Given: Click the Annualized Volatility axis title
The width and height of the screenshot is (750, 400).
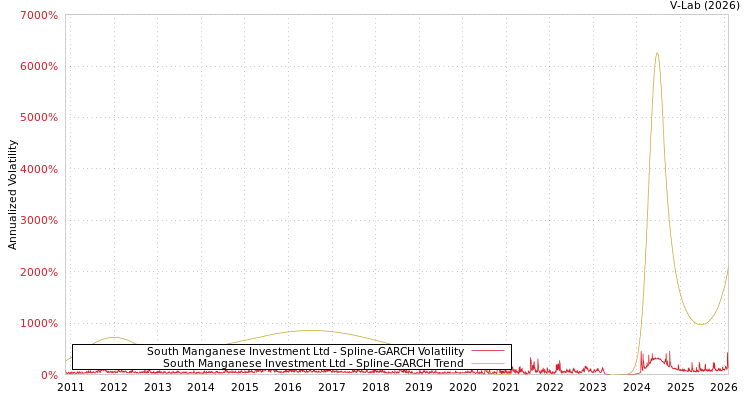Looking at the screenshot, I should [12, 195].
